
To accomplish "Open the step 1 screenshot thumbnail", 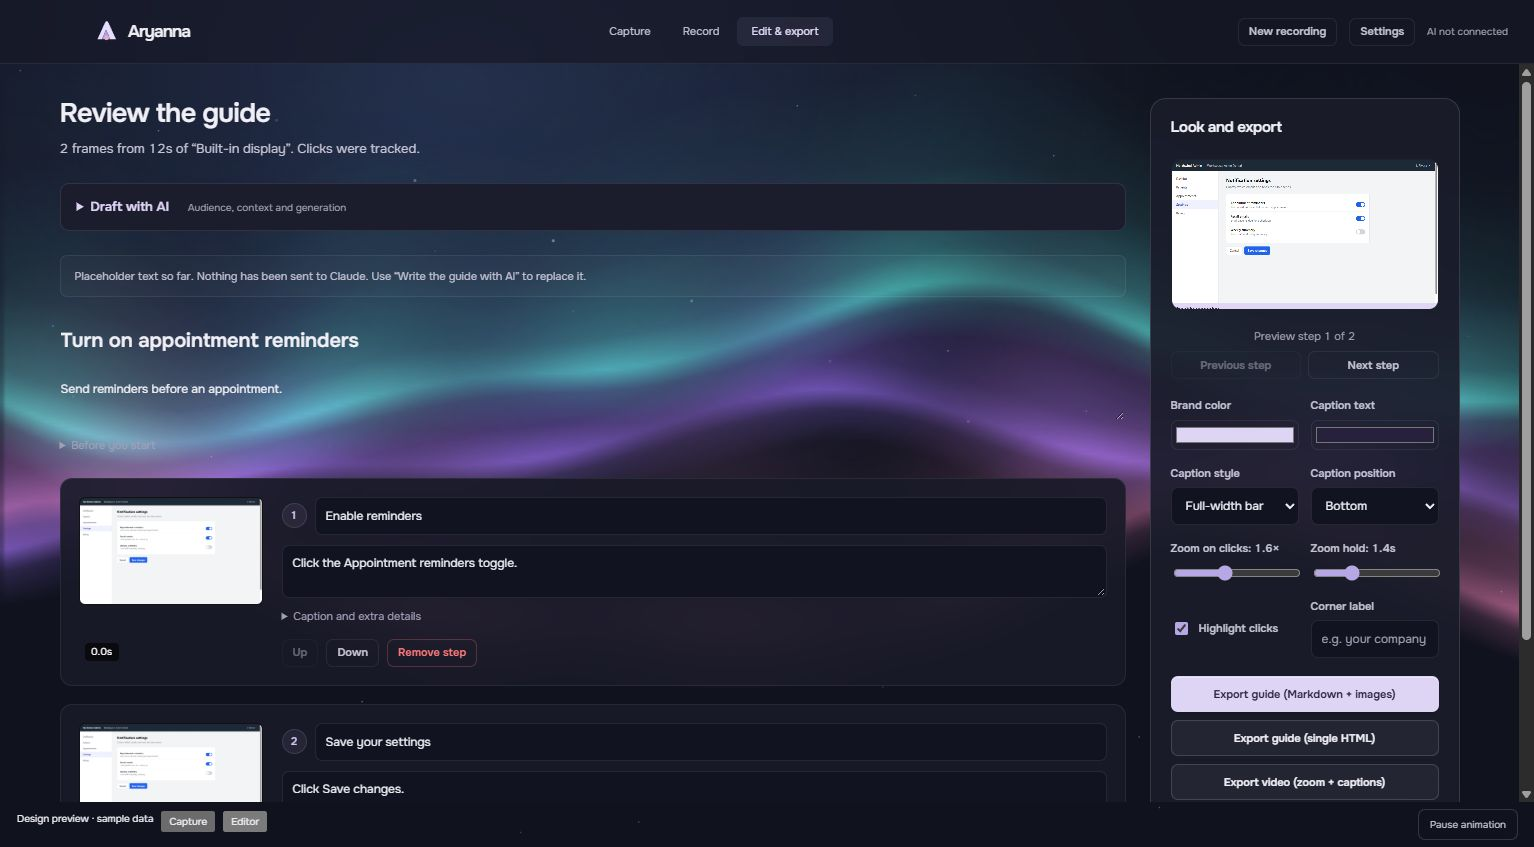I will (x=171, y=551).
